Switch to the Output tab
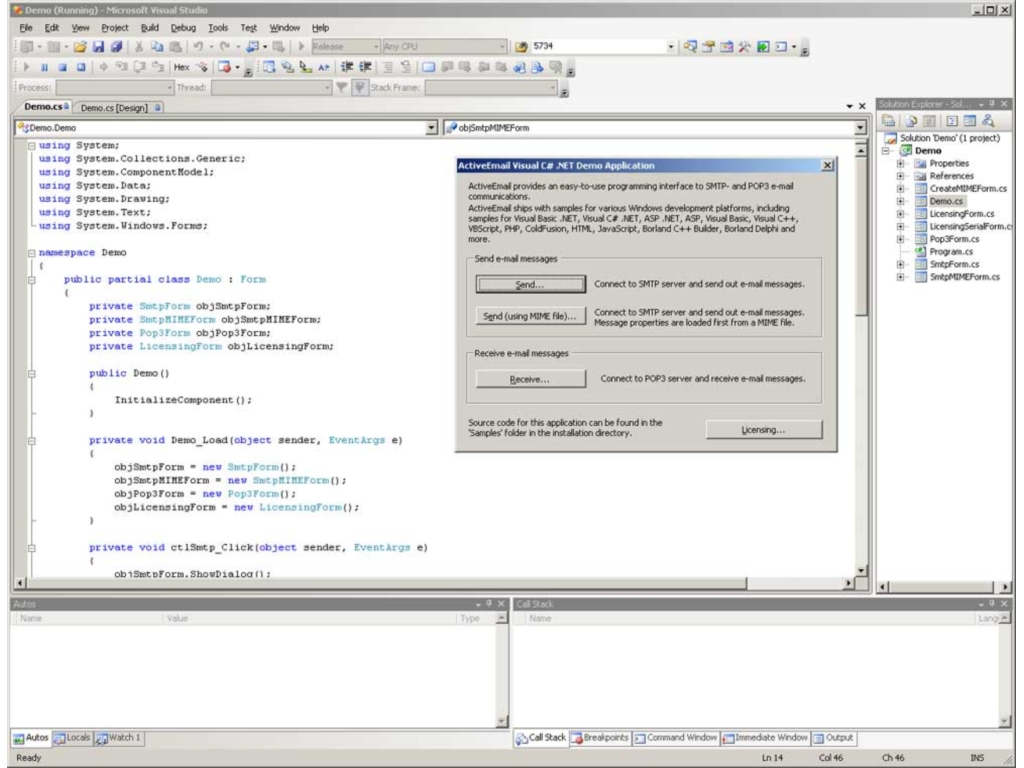This screenshot has height=768, width=1024. (834, 738)
